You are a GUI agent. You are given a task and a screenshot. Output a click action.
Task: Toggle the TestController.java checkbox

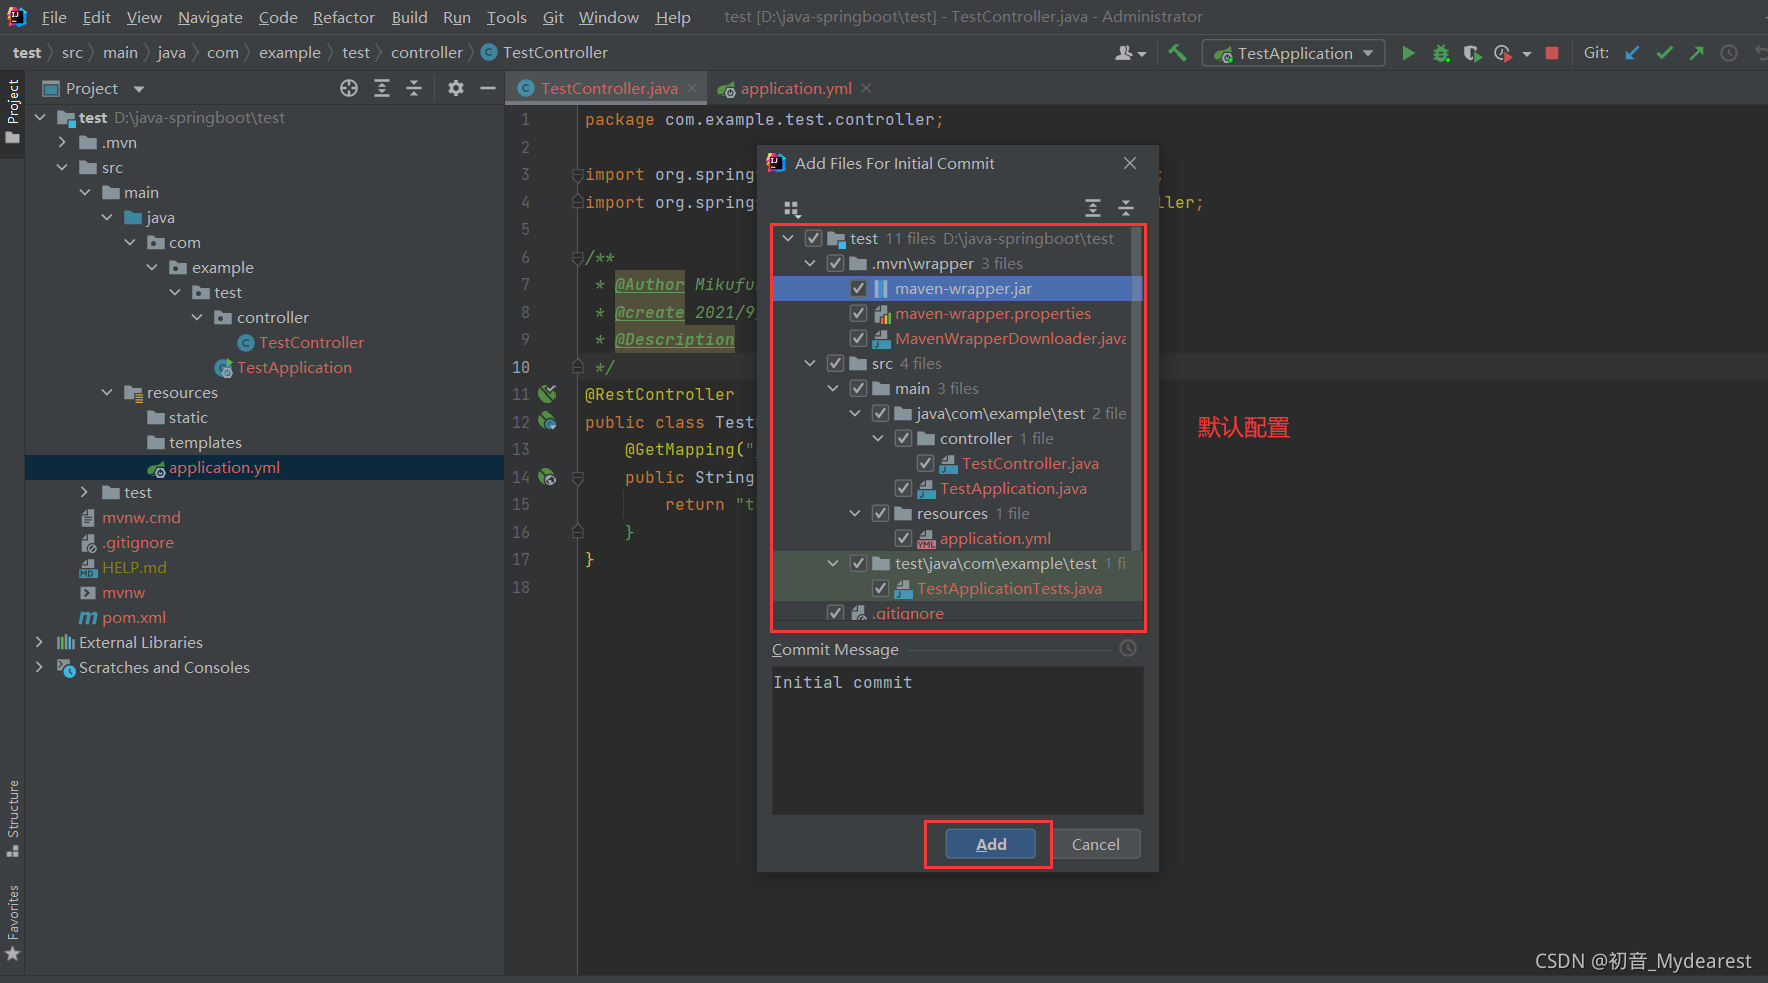pos(925,463)
